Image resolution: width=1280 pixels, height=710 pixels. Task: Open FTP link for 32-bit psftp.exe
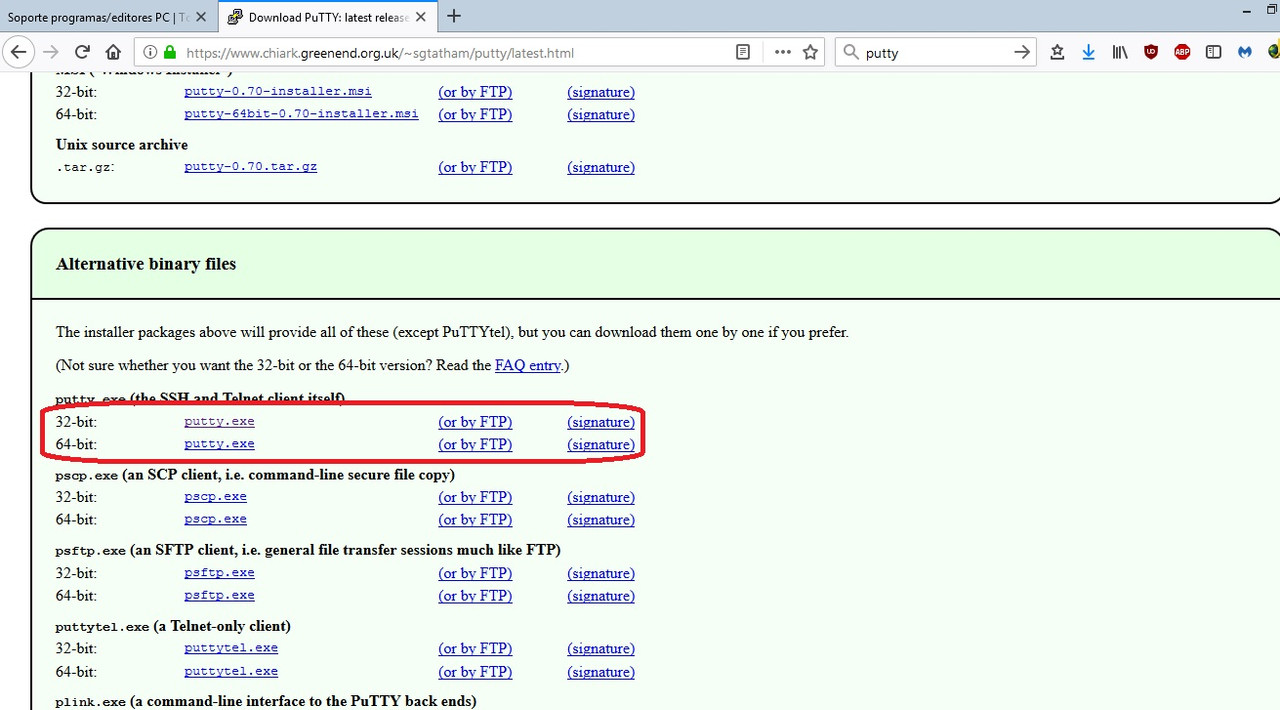(475, 574)
